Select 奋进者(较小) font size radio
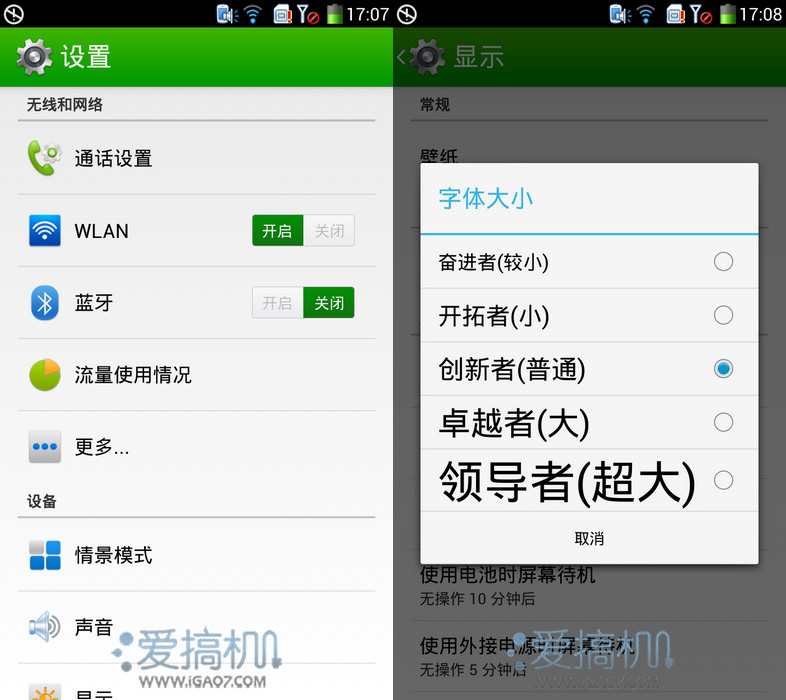The height and width of the screenshot is (700, 786). pos(723,262)
